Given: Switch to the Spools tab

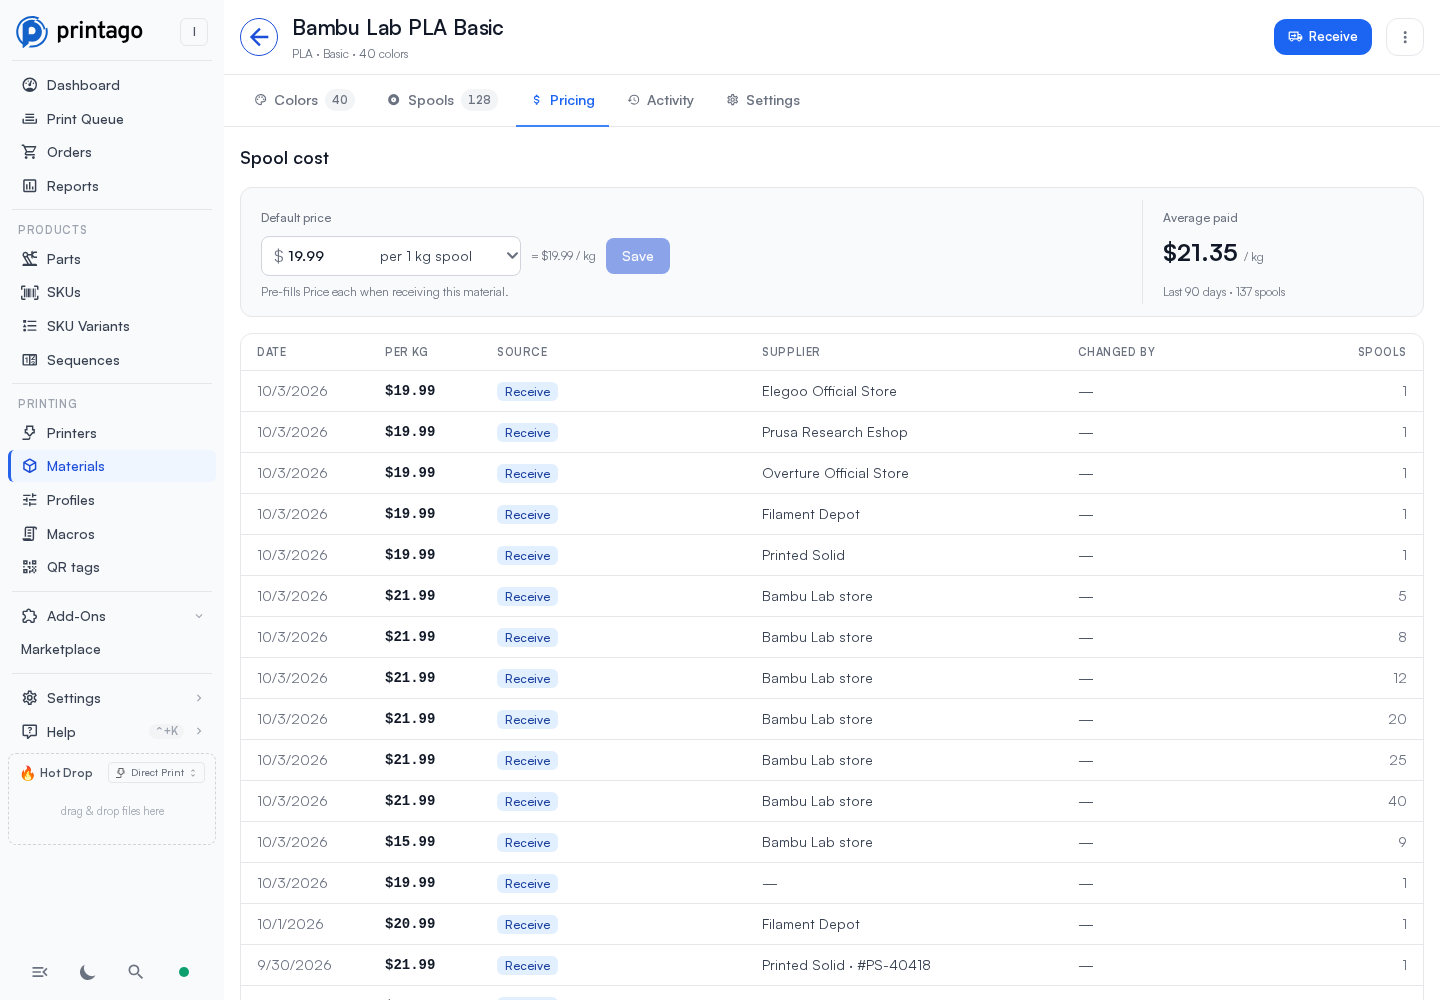Looking at the screenshot, I should point(442,100).
